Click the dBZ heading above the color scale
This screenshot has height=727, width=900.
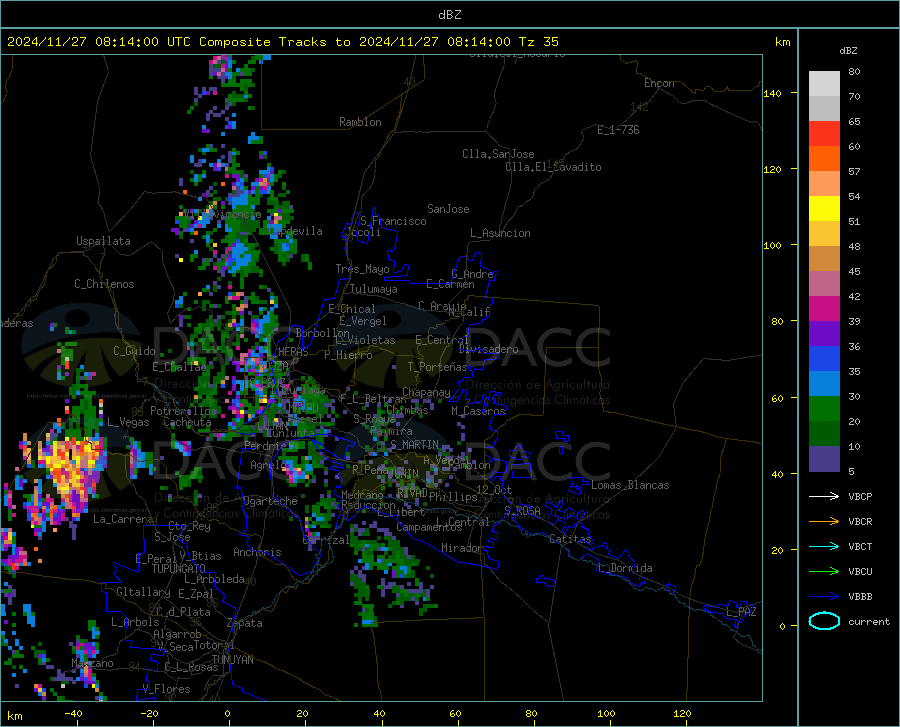point(848,50)
